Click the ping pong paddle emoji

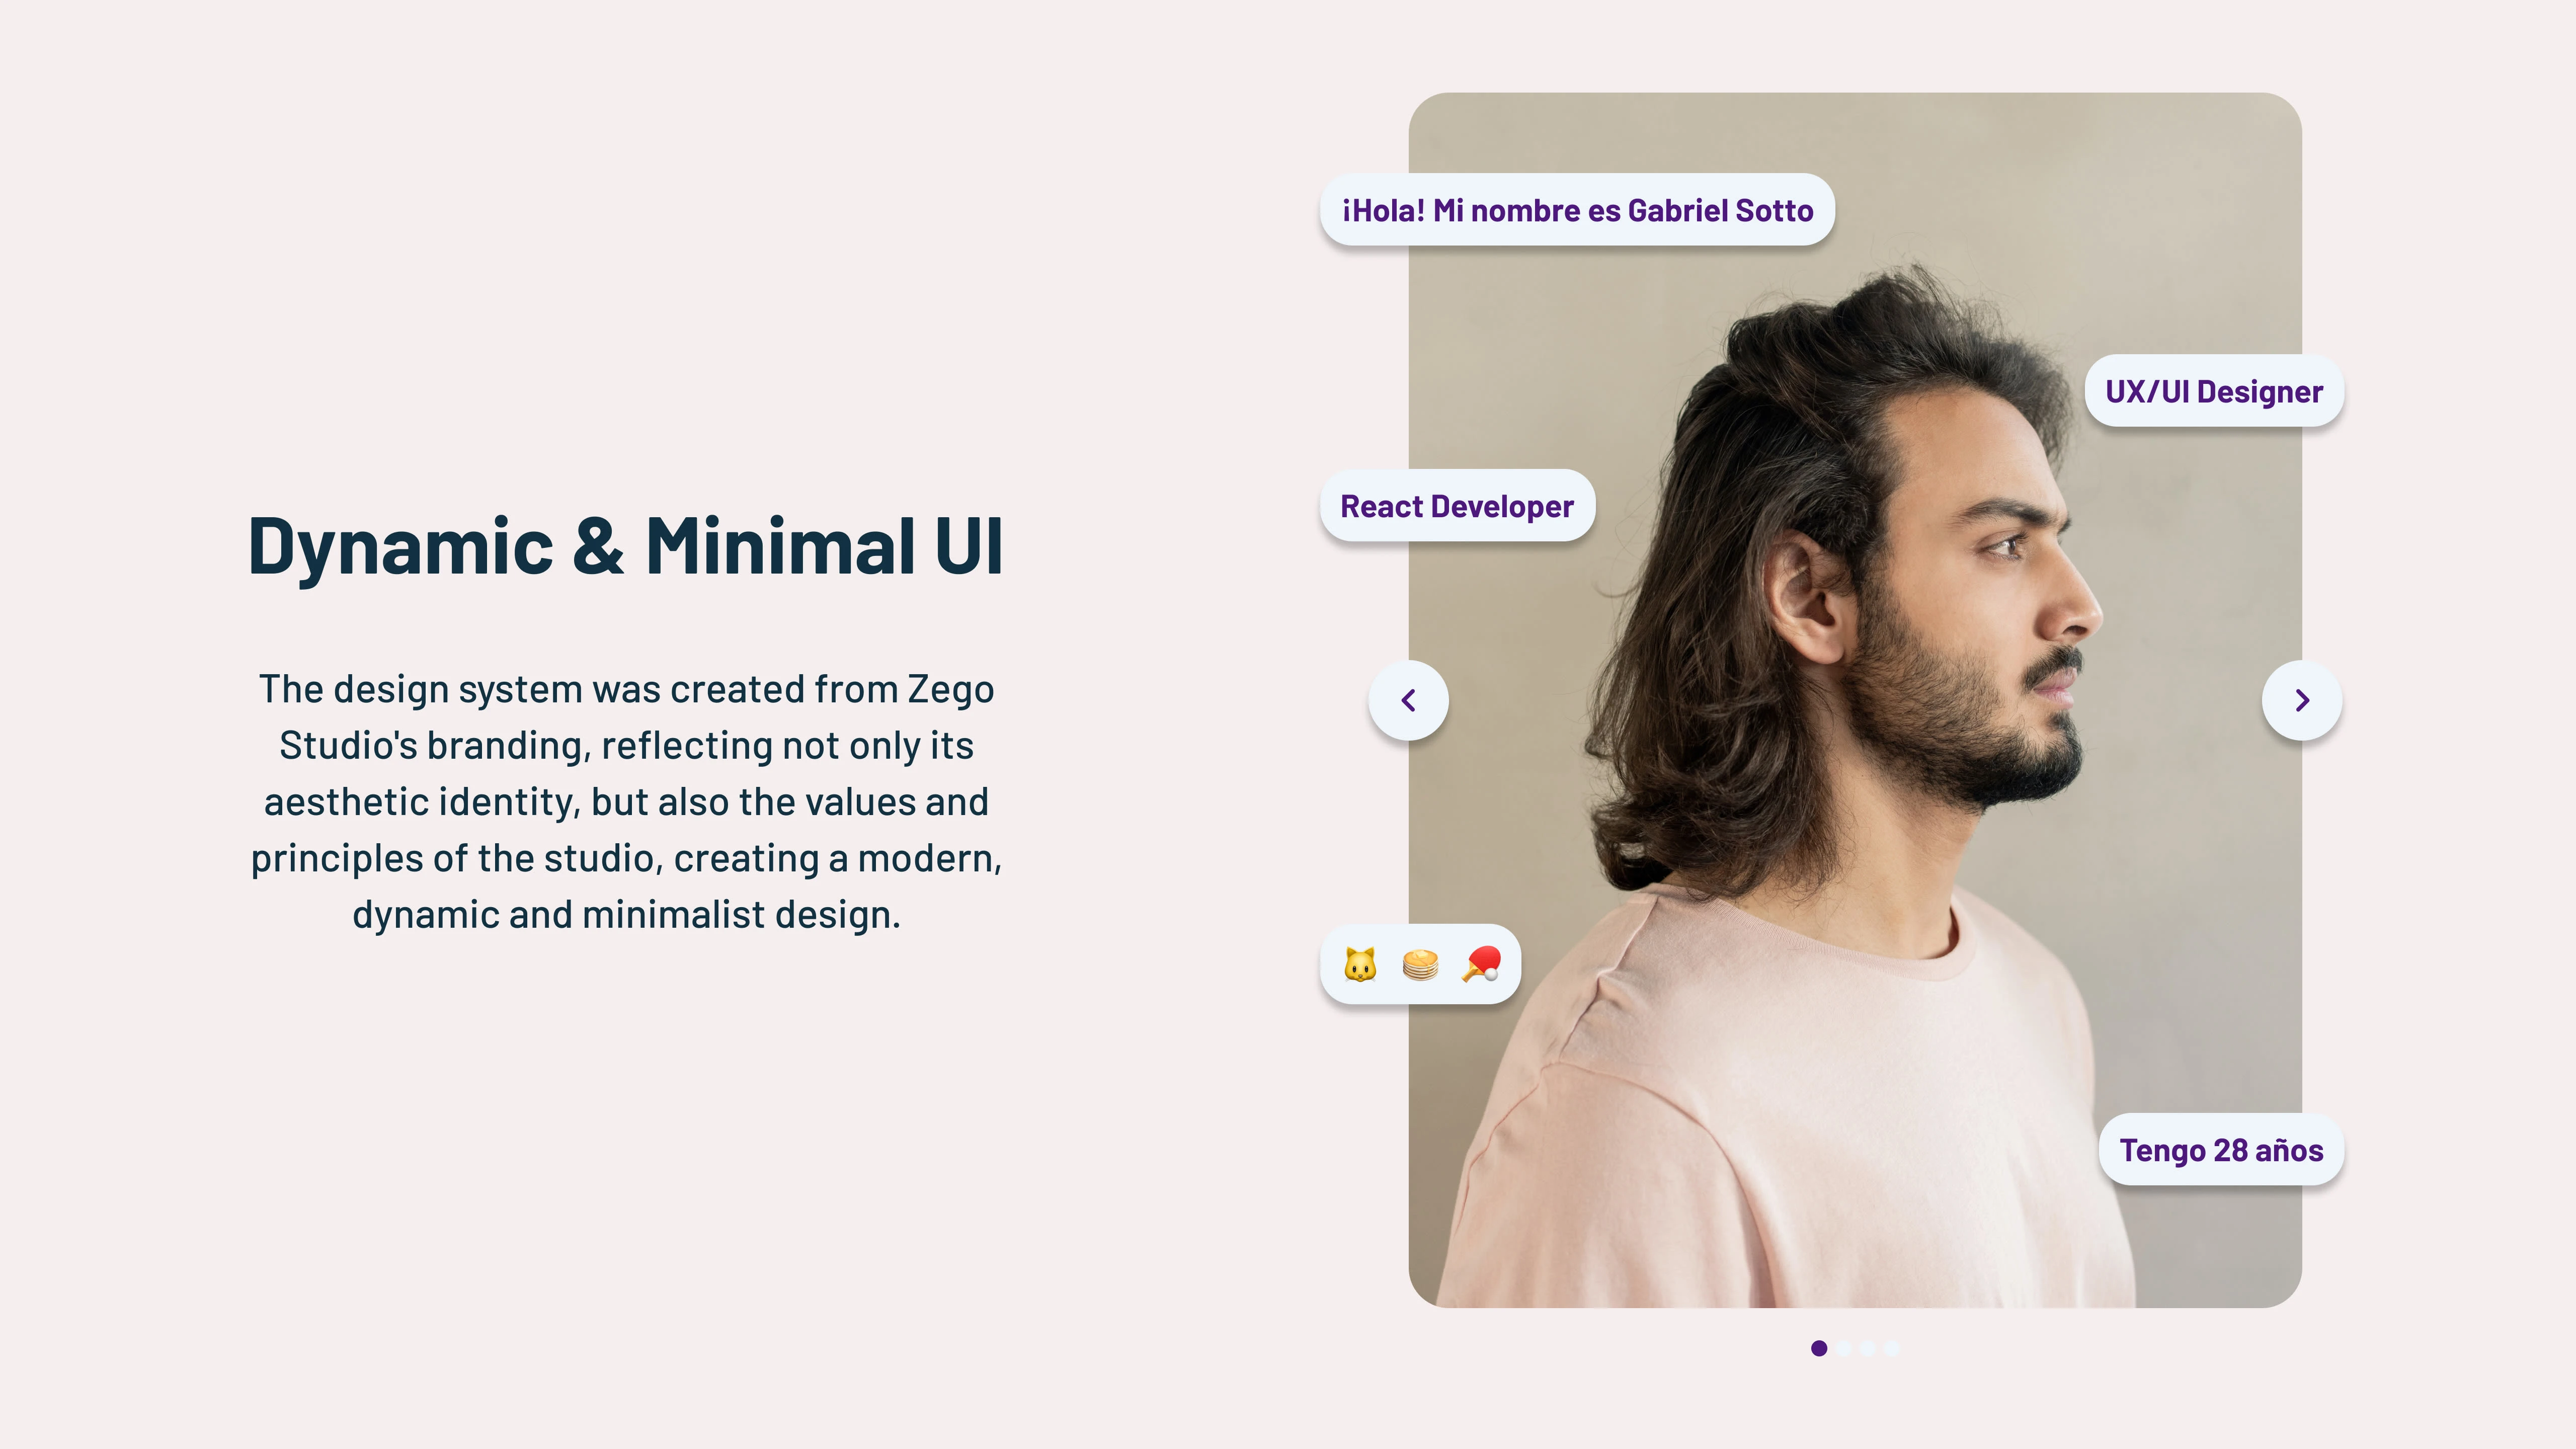click(x=1481, y=964)
